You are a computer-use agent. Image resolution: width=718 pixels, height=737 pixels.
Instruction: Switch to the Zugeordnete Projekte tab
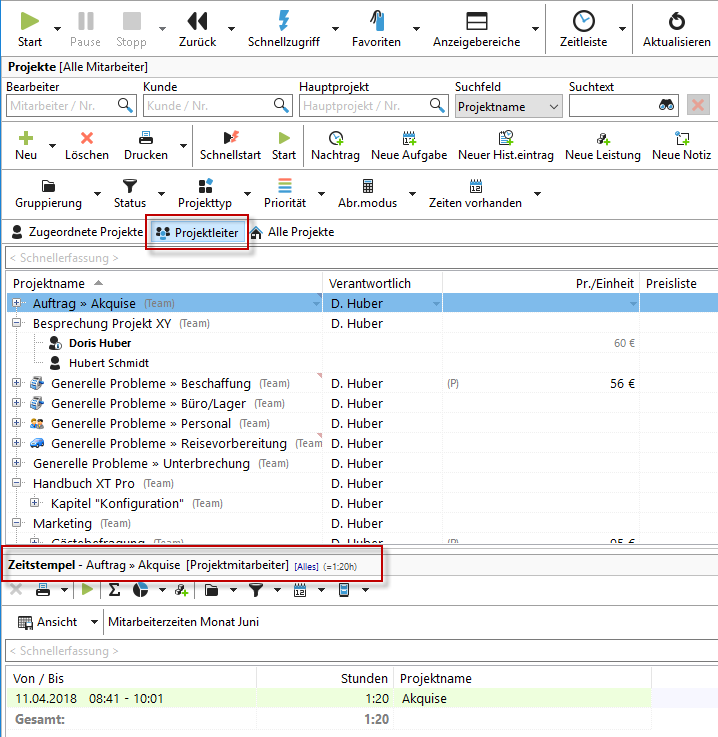pyautogui.click(x=77, y=232)
